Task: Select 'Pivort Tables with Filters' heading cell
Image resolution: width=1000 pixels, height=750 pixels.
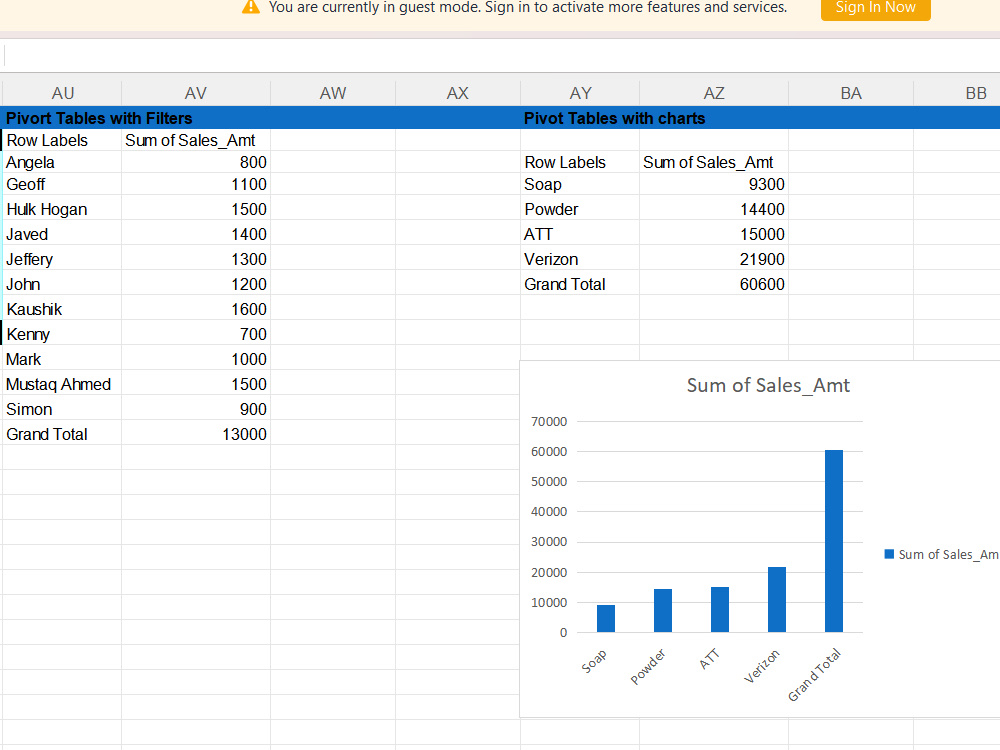Action: 62,118
